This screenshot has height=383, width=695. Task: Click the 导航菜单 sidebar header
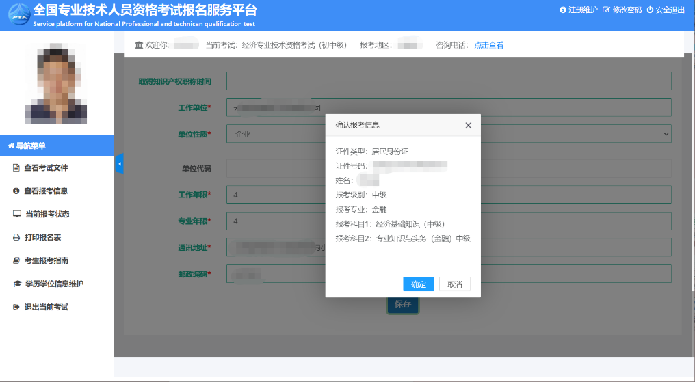57,145
